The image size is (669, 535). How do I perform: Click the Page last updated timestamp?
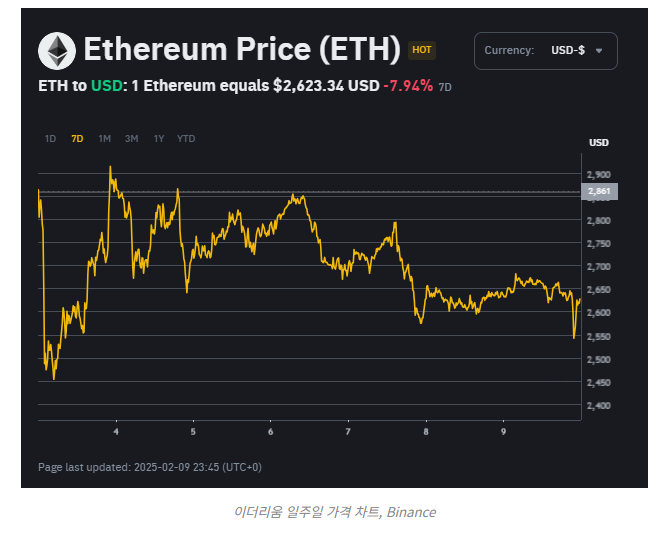point(150,467)
